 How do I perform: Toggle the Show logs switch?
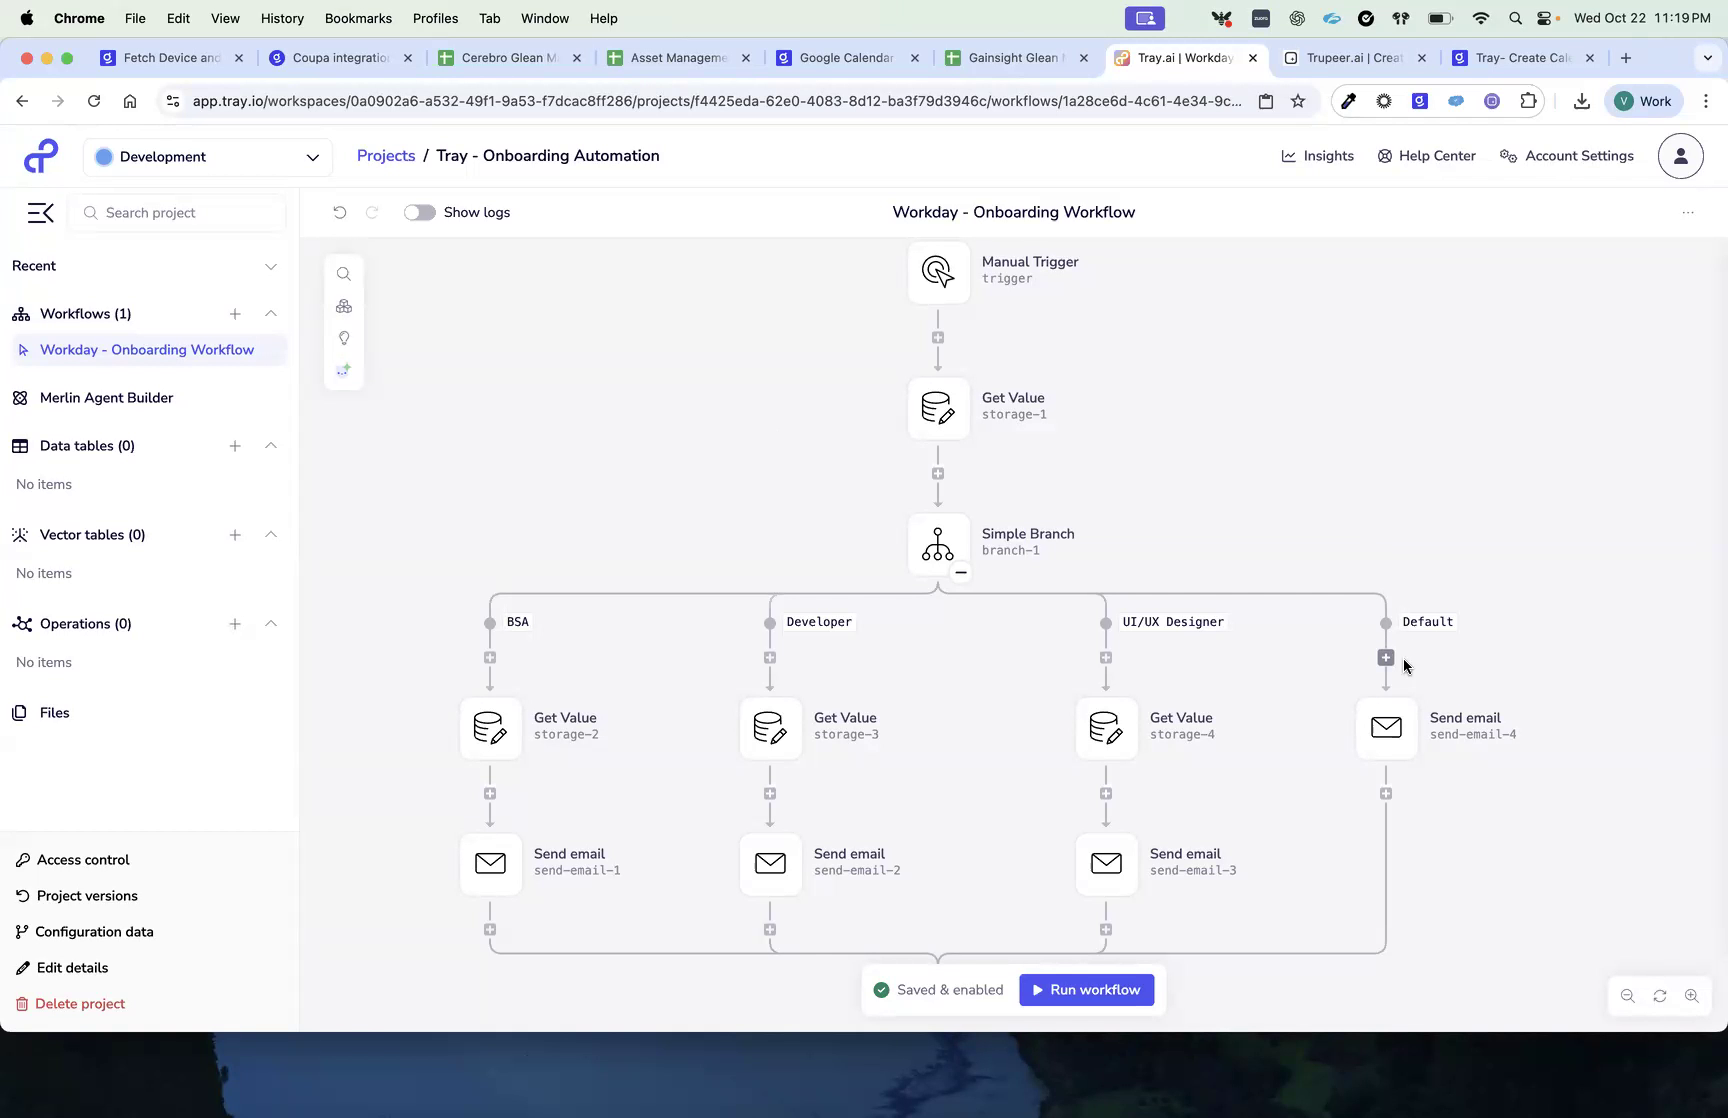pos(419,212)
